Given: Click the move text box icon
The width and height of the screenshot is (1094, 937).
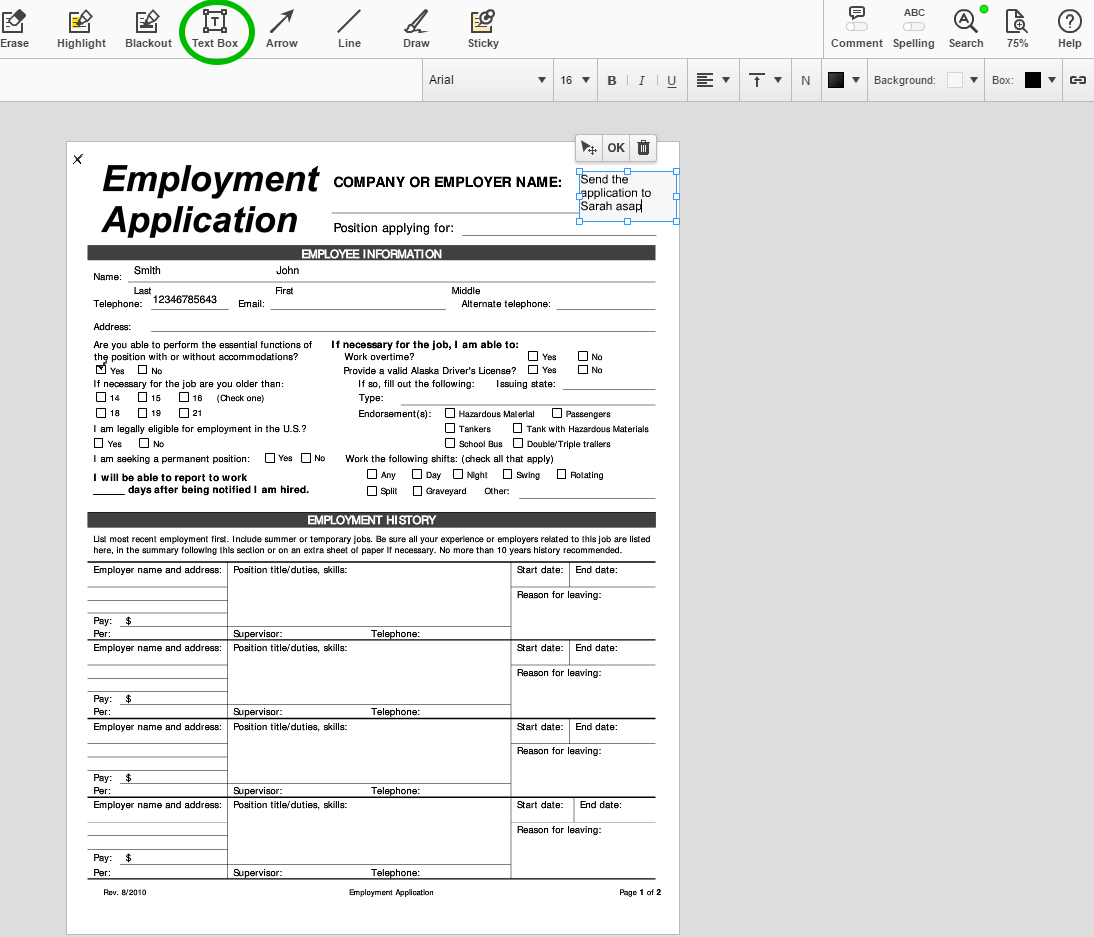Looking at the screenshot, I should [x=589, y=148].
